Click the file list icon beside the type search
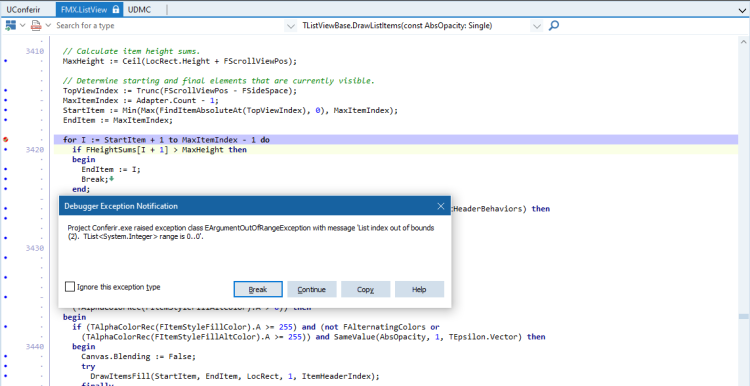The image size is (750, 386). click(36, 25)
